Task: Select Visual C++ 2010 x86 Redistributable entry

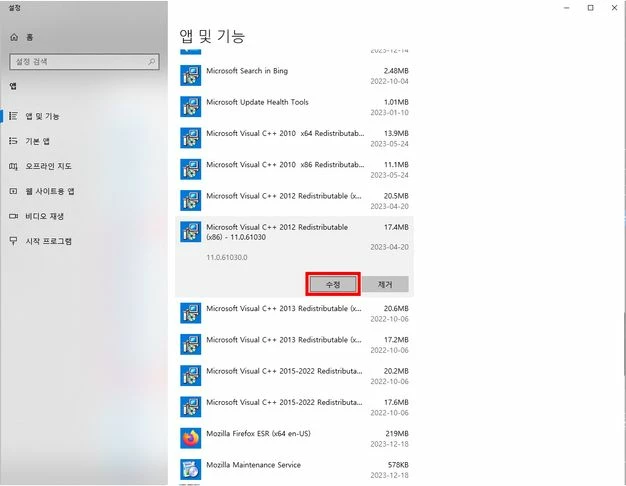Action: [294, 169]
